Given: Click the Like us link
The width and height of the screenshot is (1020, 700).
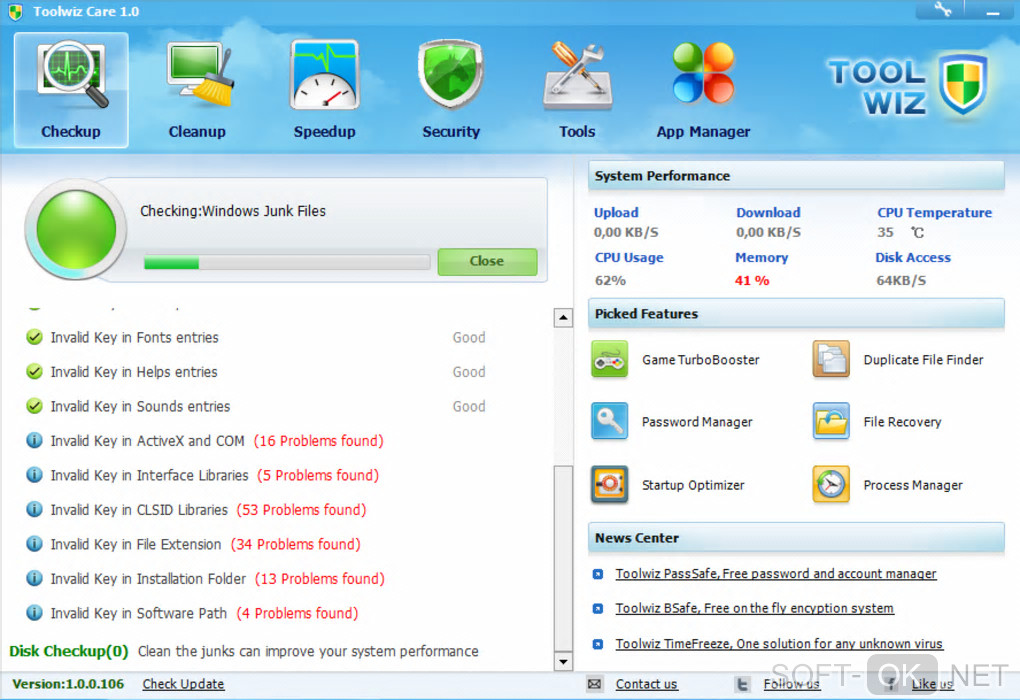Looking at the screenshot, I should coord(932,684).
